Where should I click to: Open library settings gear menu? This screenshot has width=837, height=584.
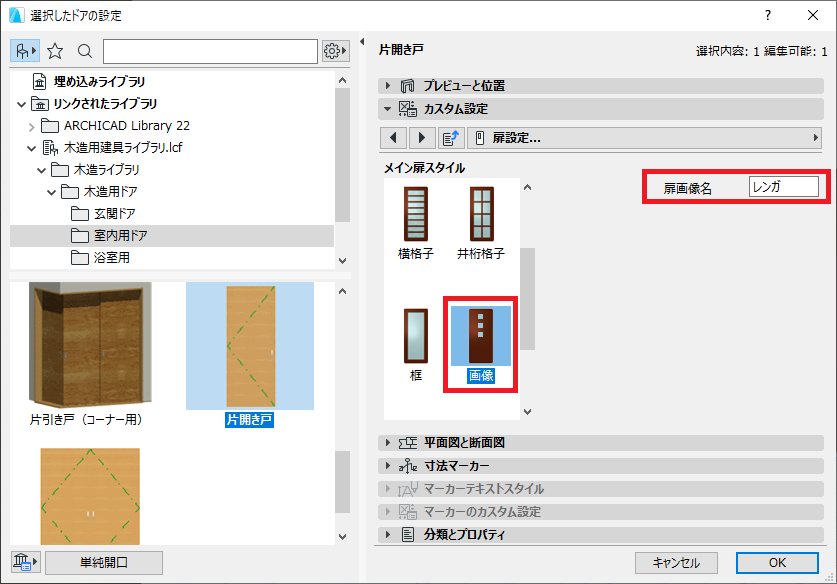point(335,51)
